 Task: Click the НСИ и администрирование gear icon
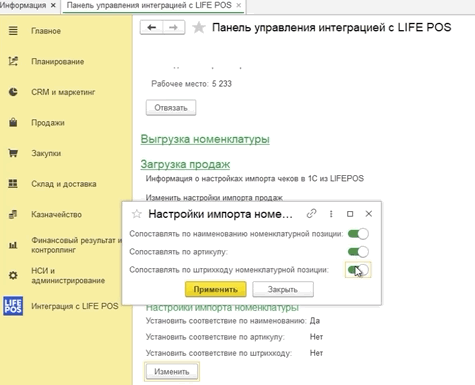pos(13,275)
